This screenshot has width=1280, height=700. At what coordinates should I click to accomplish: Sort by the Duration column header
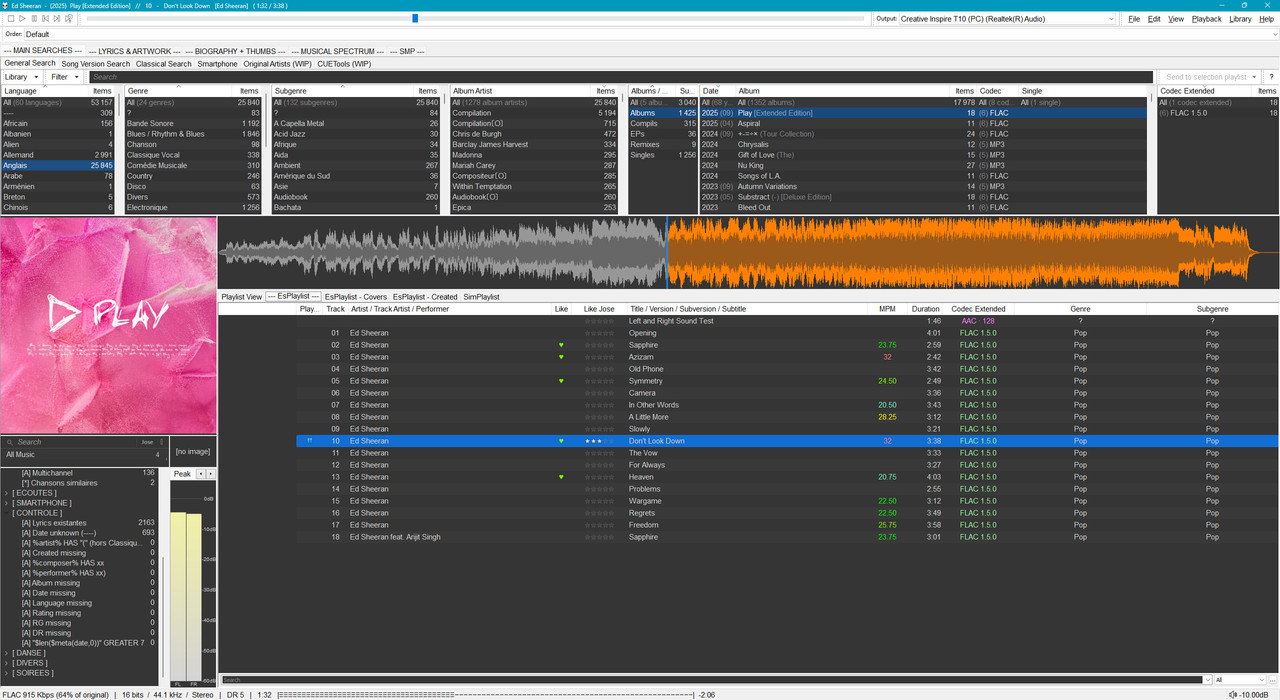pyautogui.click(x=926, y=309)
